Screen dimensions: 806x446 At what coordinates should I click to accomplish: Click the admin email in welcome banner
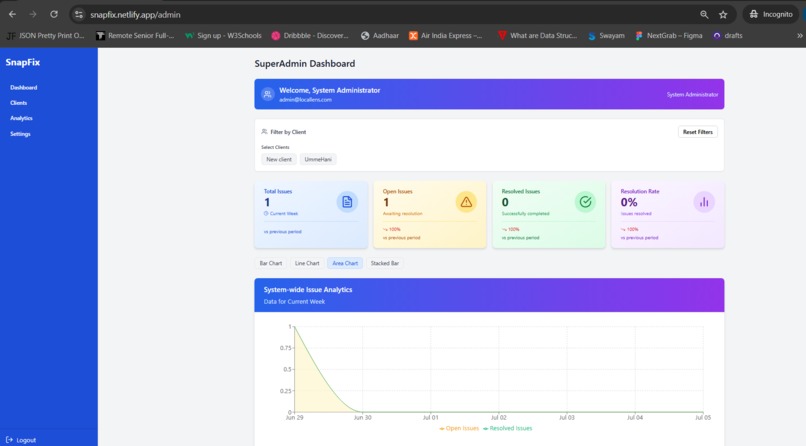(x=305, y=100)
